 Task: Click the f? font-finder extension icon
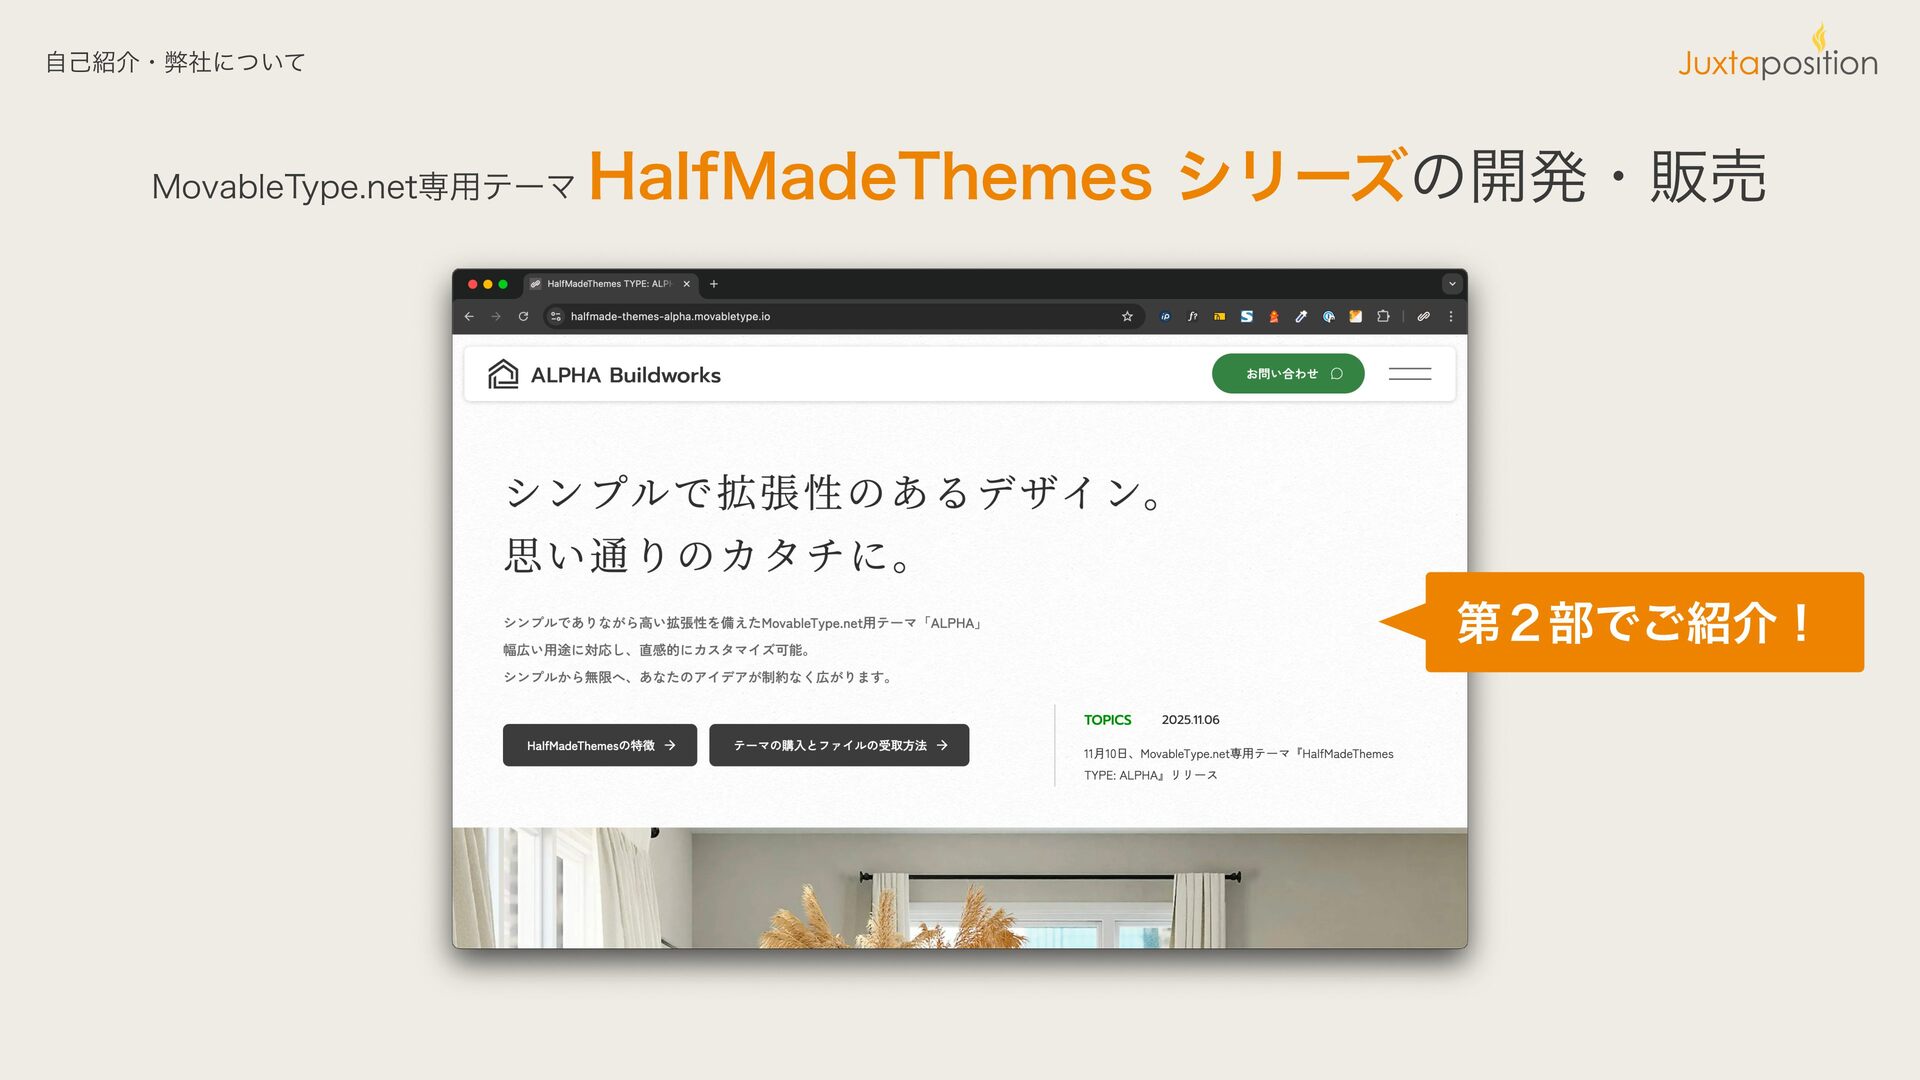[x=1192, y=316]
